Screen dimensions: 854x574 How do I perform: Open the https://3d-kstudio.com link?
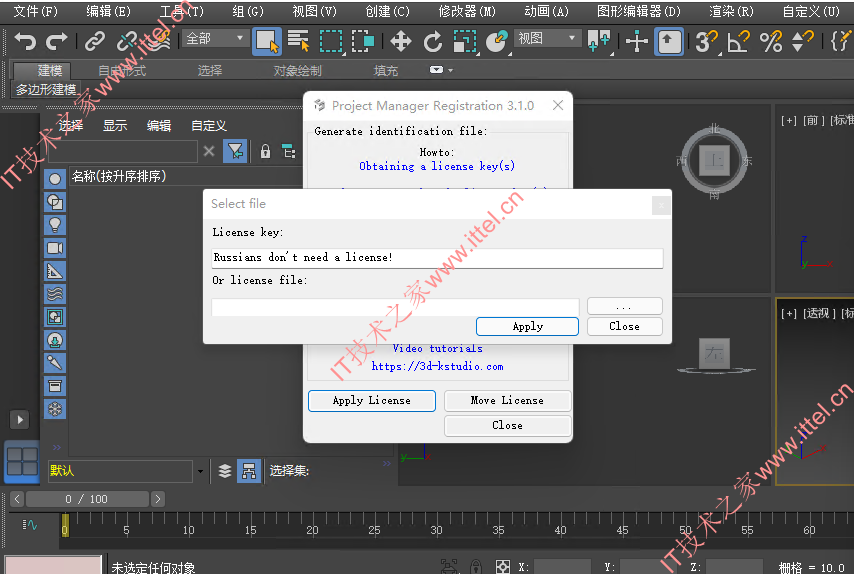click(x=437, y=367)
